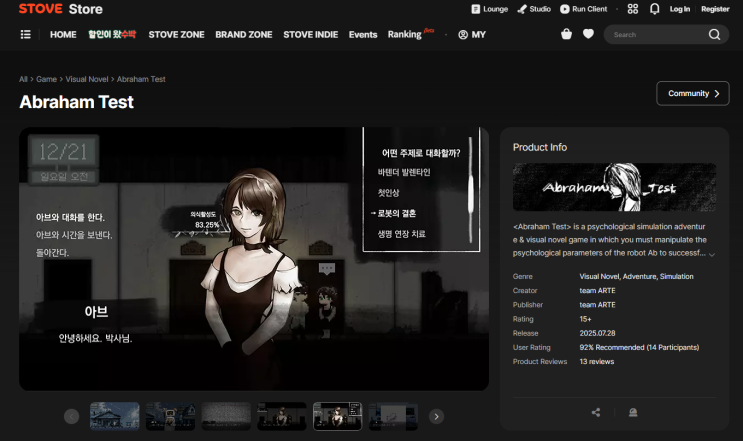
Task: Click the report siren icon
Action: pyautogui.click(x=633, y=413)
